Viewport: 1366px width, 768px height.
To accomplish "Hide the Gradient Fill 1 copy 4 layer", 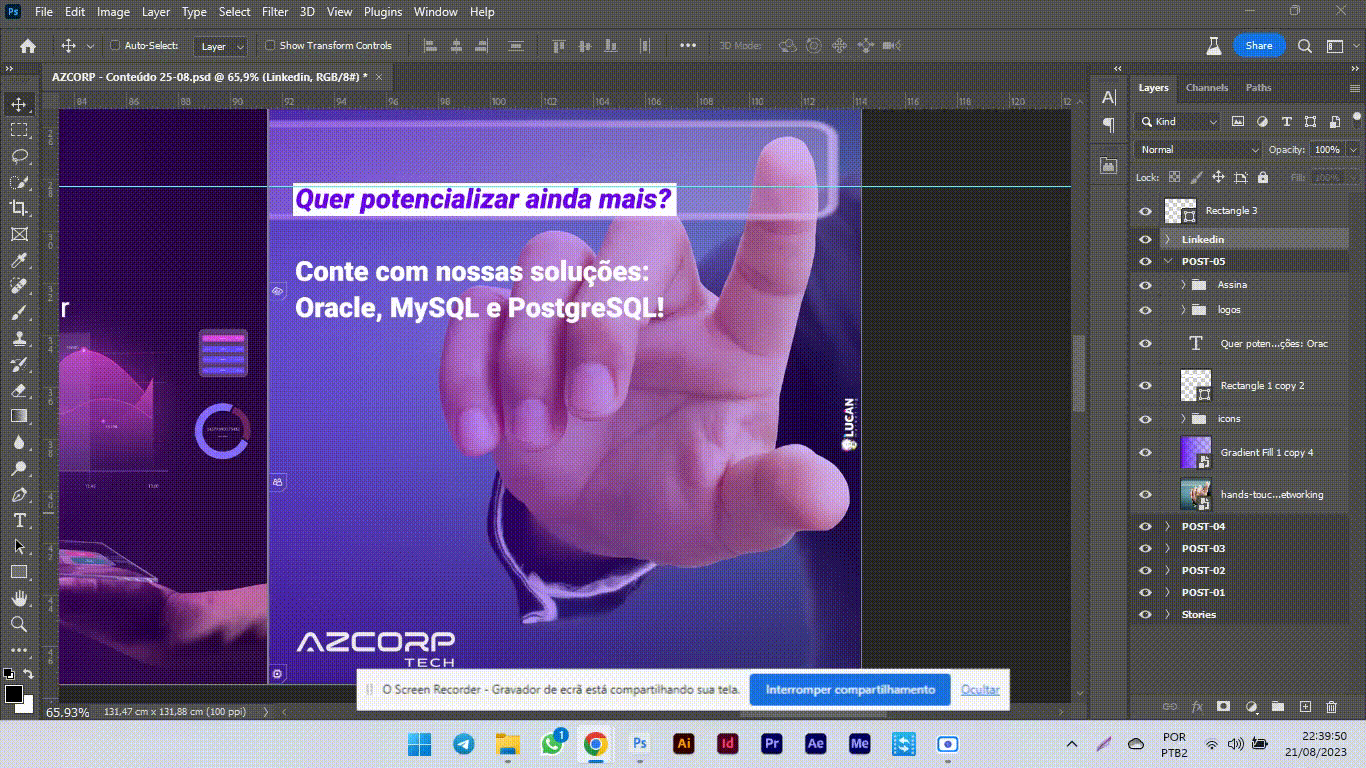I will point(1145,453).
